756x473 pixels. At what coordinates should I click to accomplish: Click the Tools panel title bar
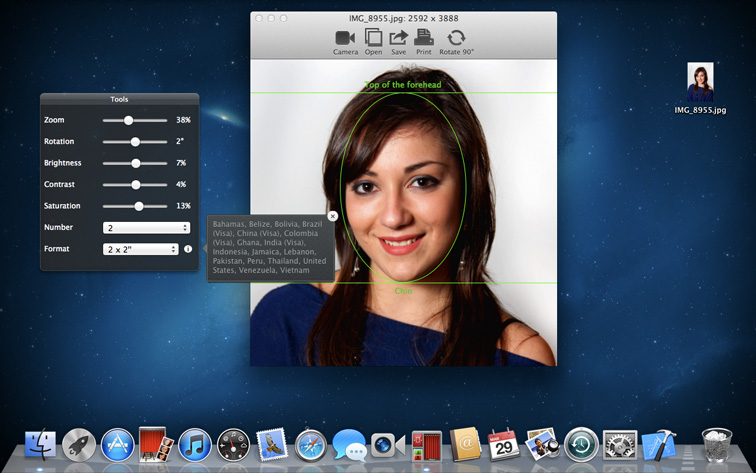[120, 99]
